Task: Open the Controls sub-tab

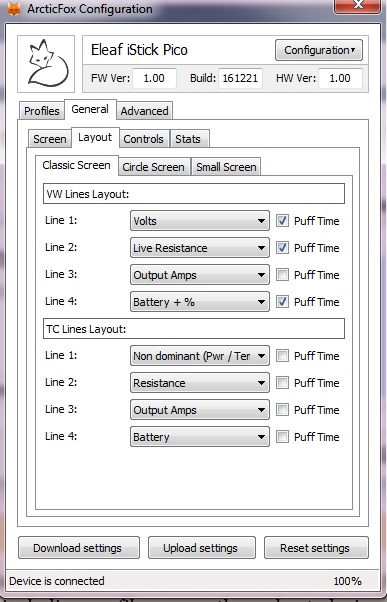Action: tap(144, 139)
